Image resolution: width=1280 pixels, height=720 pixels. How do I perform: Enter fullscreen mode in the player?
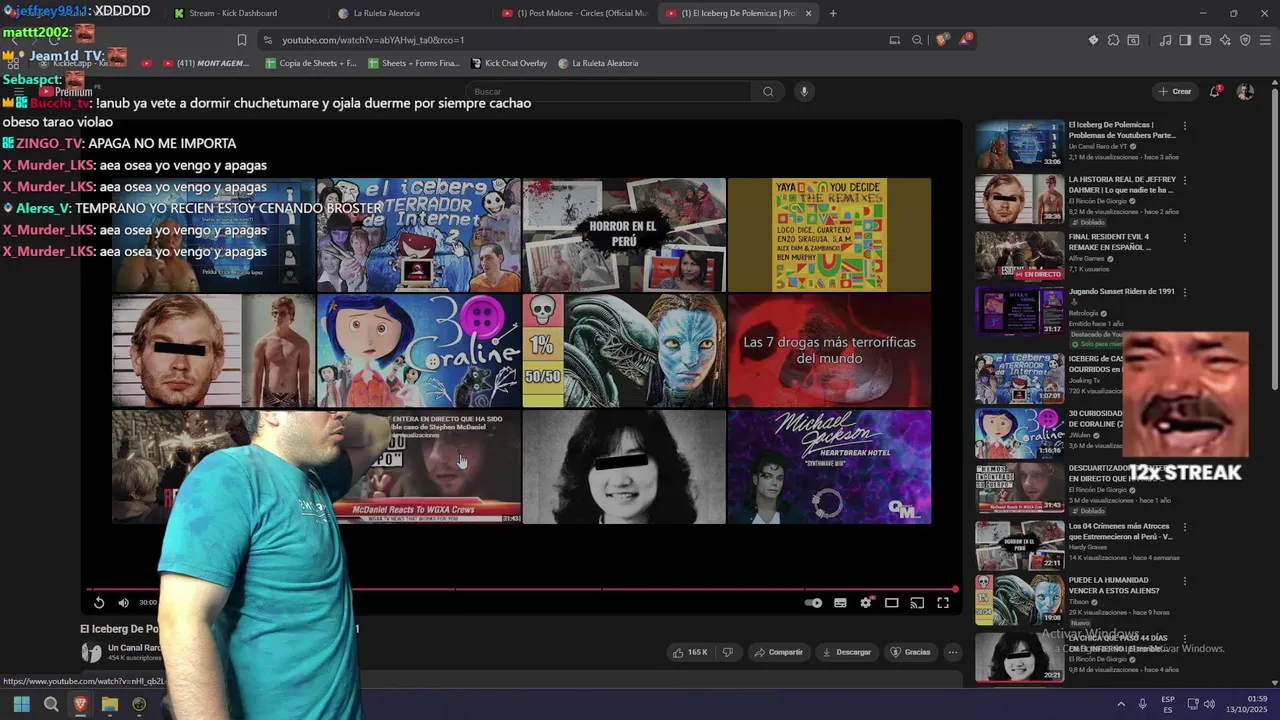pos(943,603)
